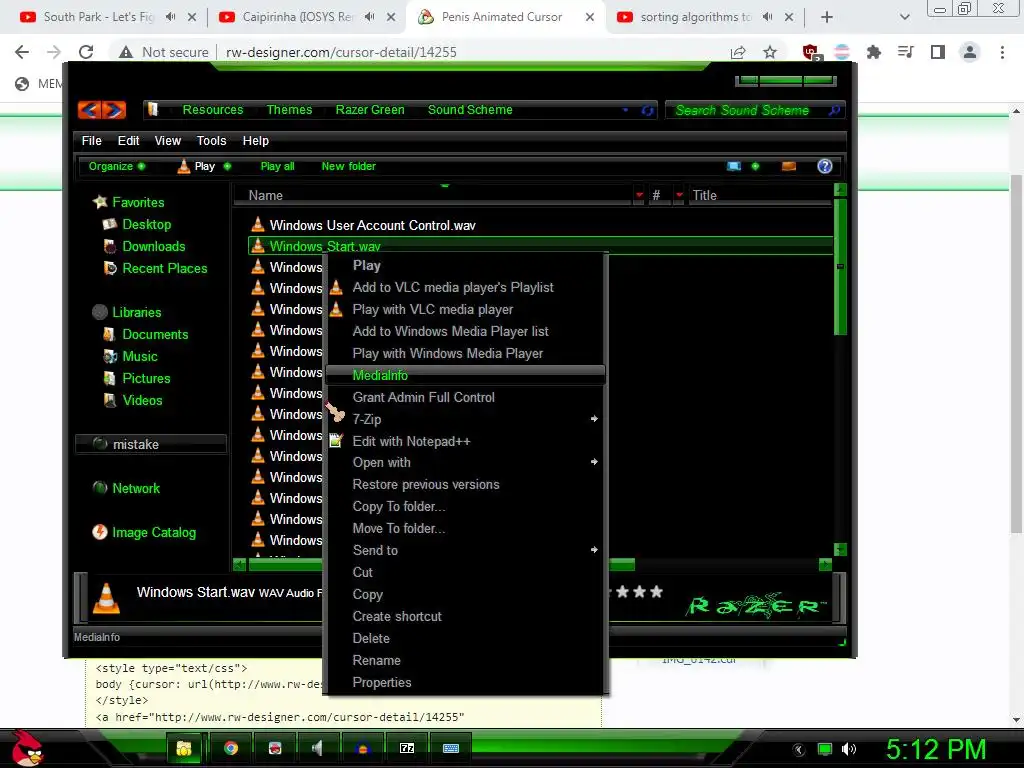Click the folder icon in the address bar
Image resolution: width=1024 pixels, height=768 pixels.
(153, 110)
